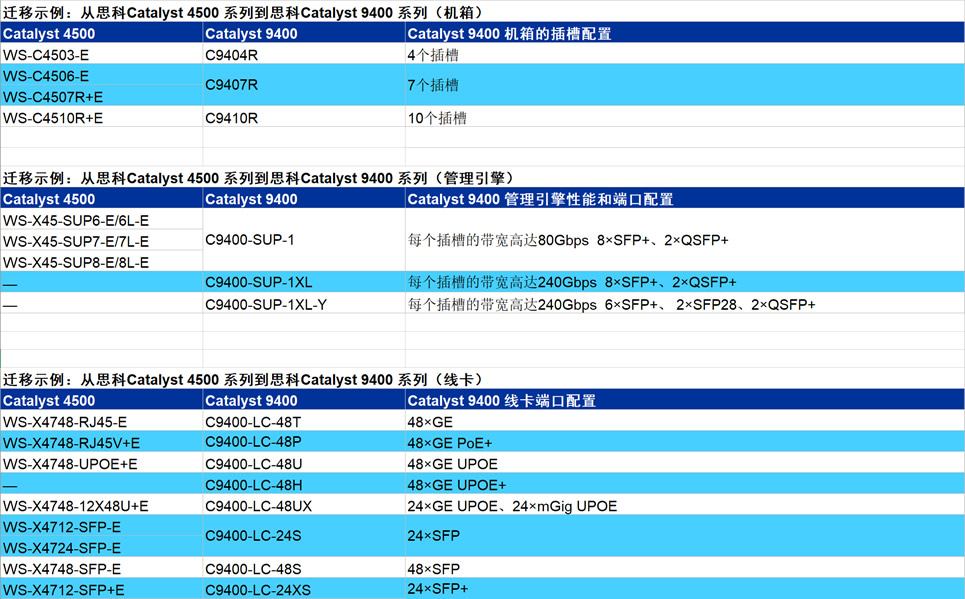The image size is (965, 599).
Task: Select the "7个插槽" cell
Action: point(685,85)
